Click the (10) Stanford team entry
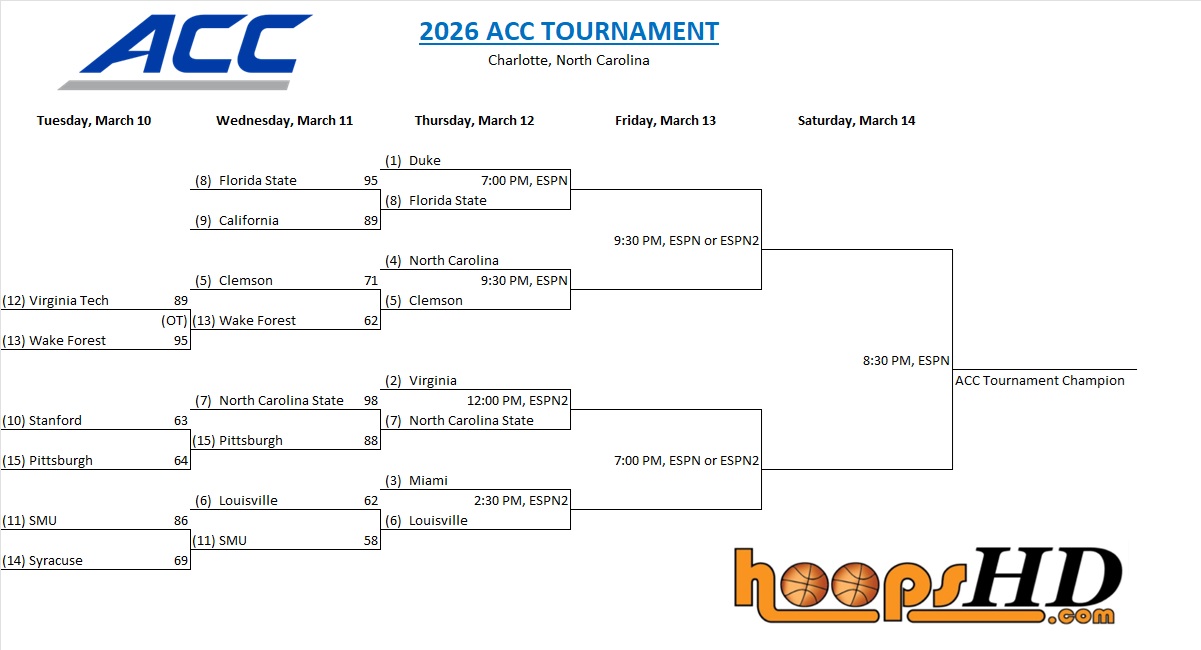1201x650 pixels. click(x=43, y=420)
